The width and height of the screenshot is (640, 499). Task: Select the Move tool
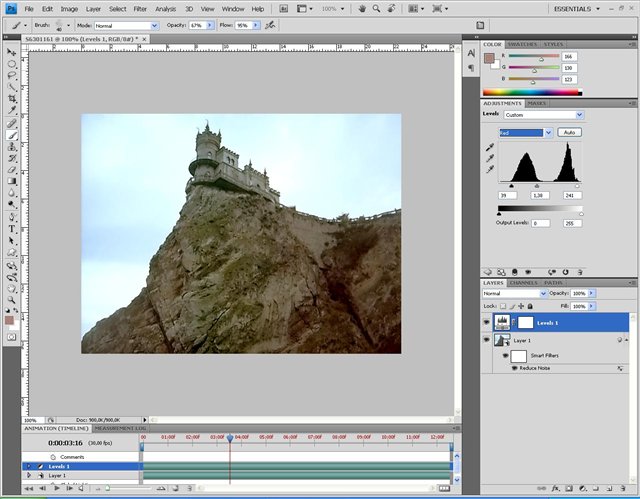tap(11, 52)
